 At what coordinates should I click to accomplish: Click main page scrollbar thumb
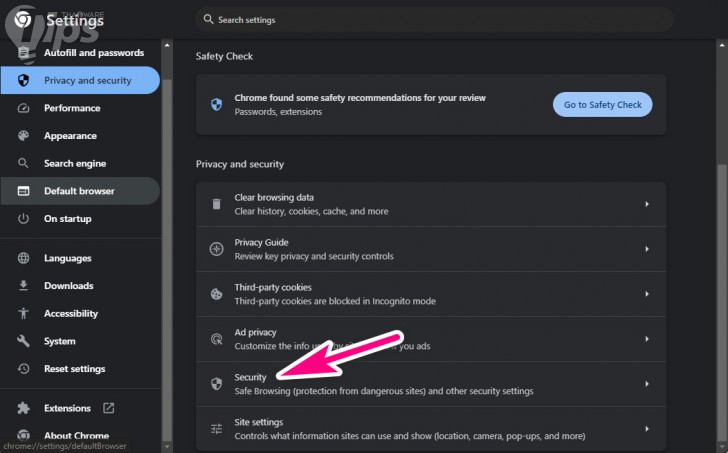click(x=722, y=304)
